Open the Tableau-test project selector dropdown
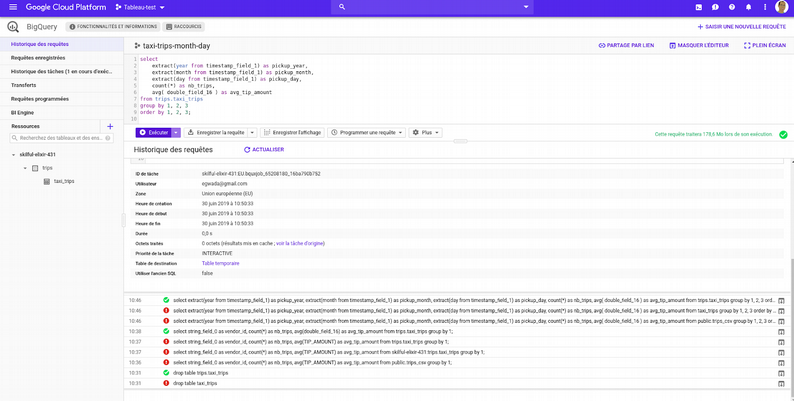Screen dimensions: 794x401 tap(140, 7)
